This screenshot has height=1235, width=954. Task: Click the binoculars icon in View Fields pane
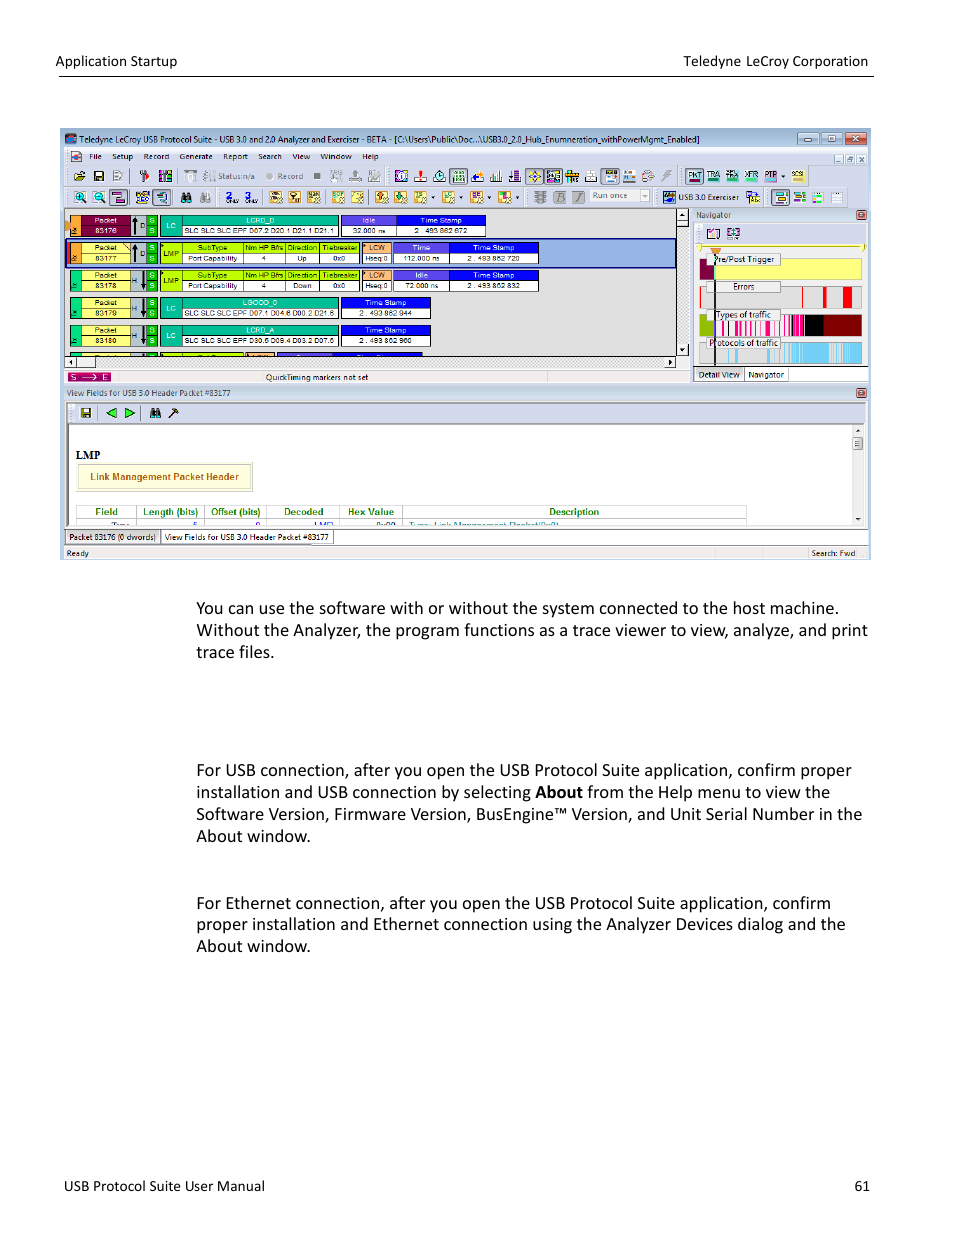pyautogui.click(x=155, y=413)
